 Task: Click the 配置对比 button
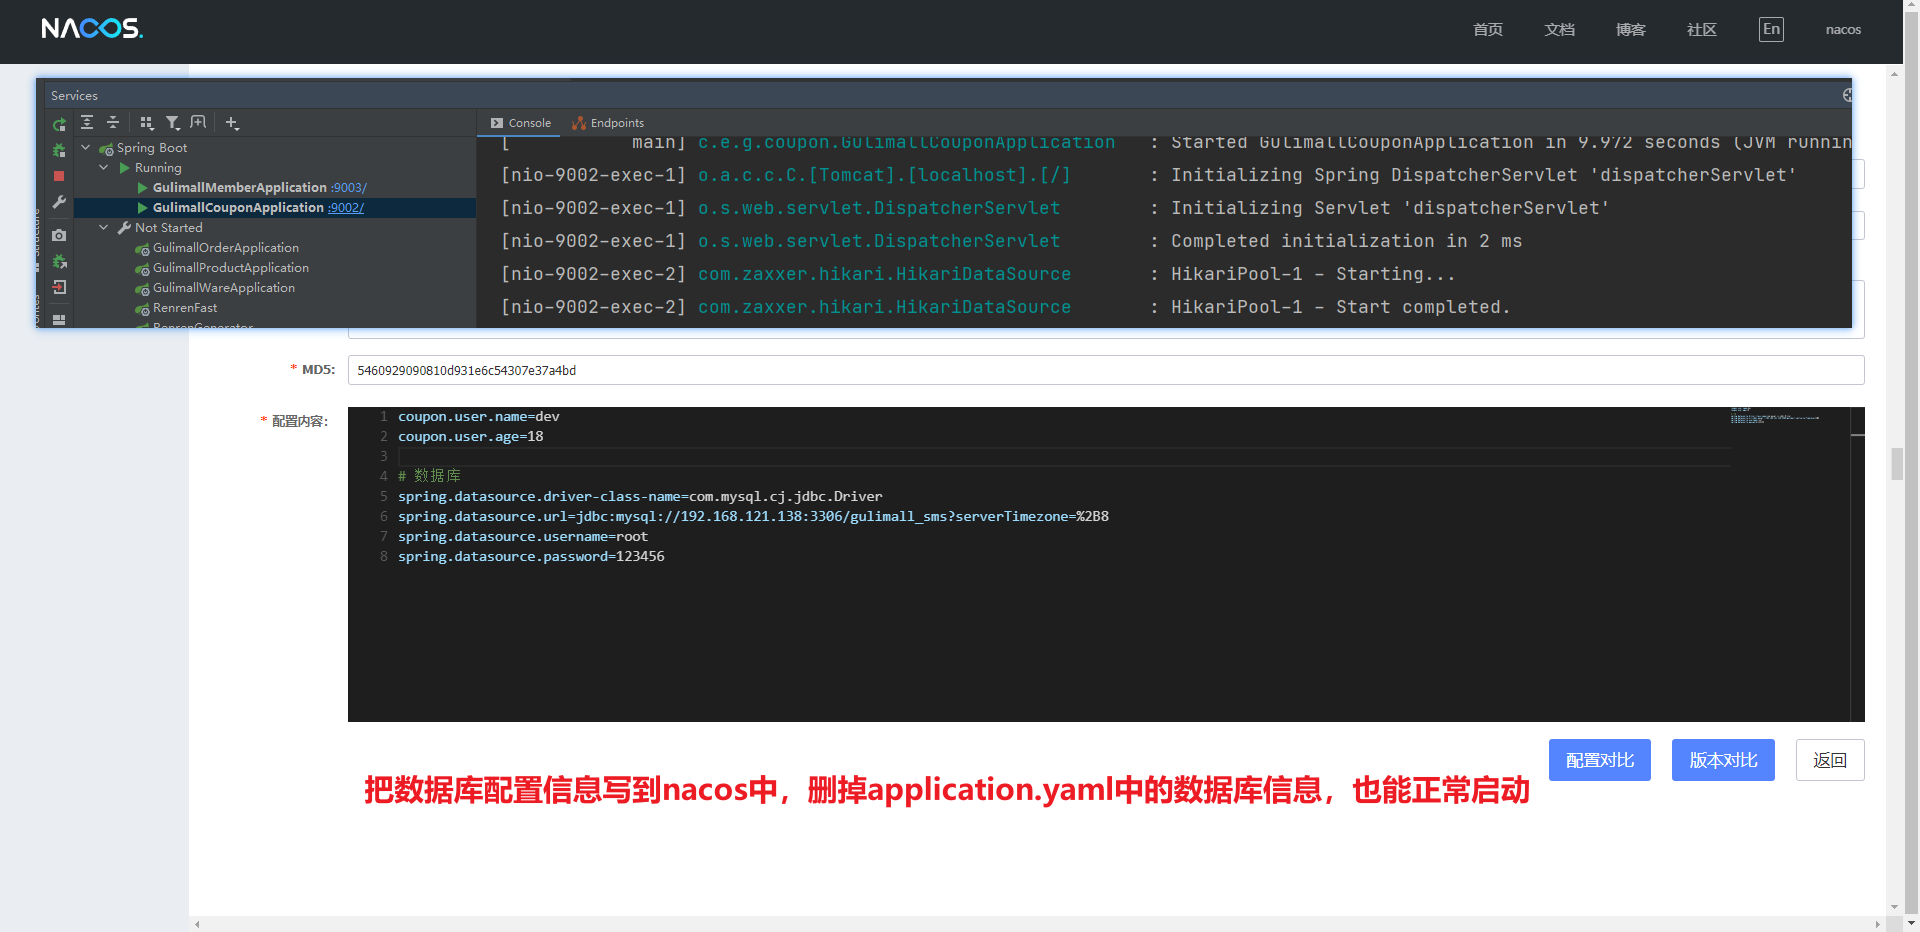point(1600,760)
